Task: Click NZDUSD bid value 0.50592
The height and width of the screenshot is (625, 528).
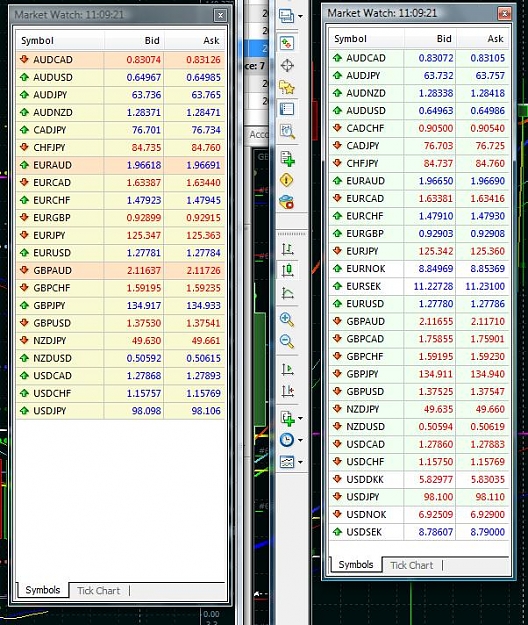Action: [144, 358]
